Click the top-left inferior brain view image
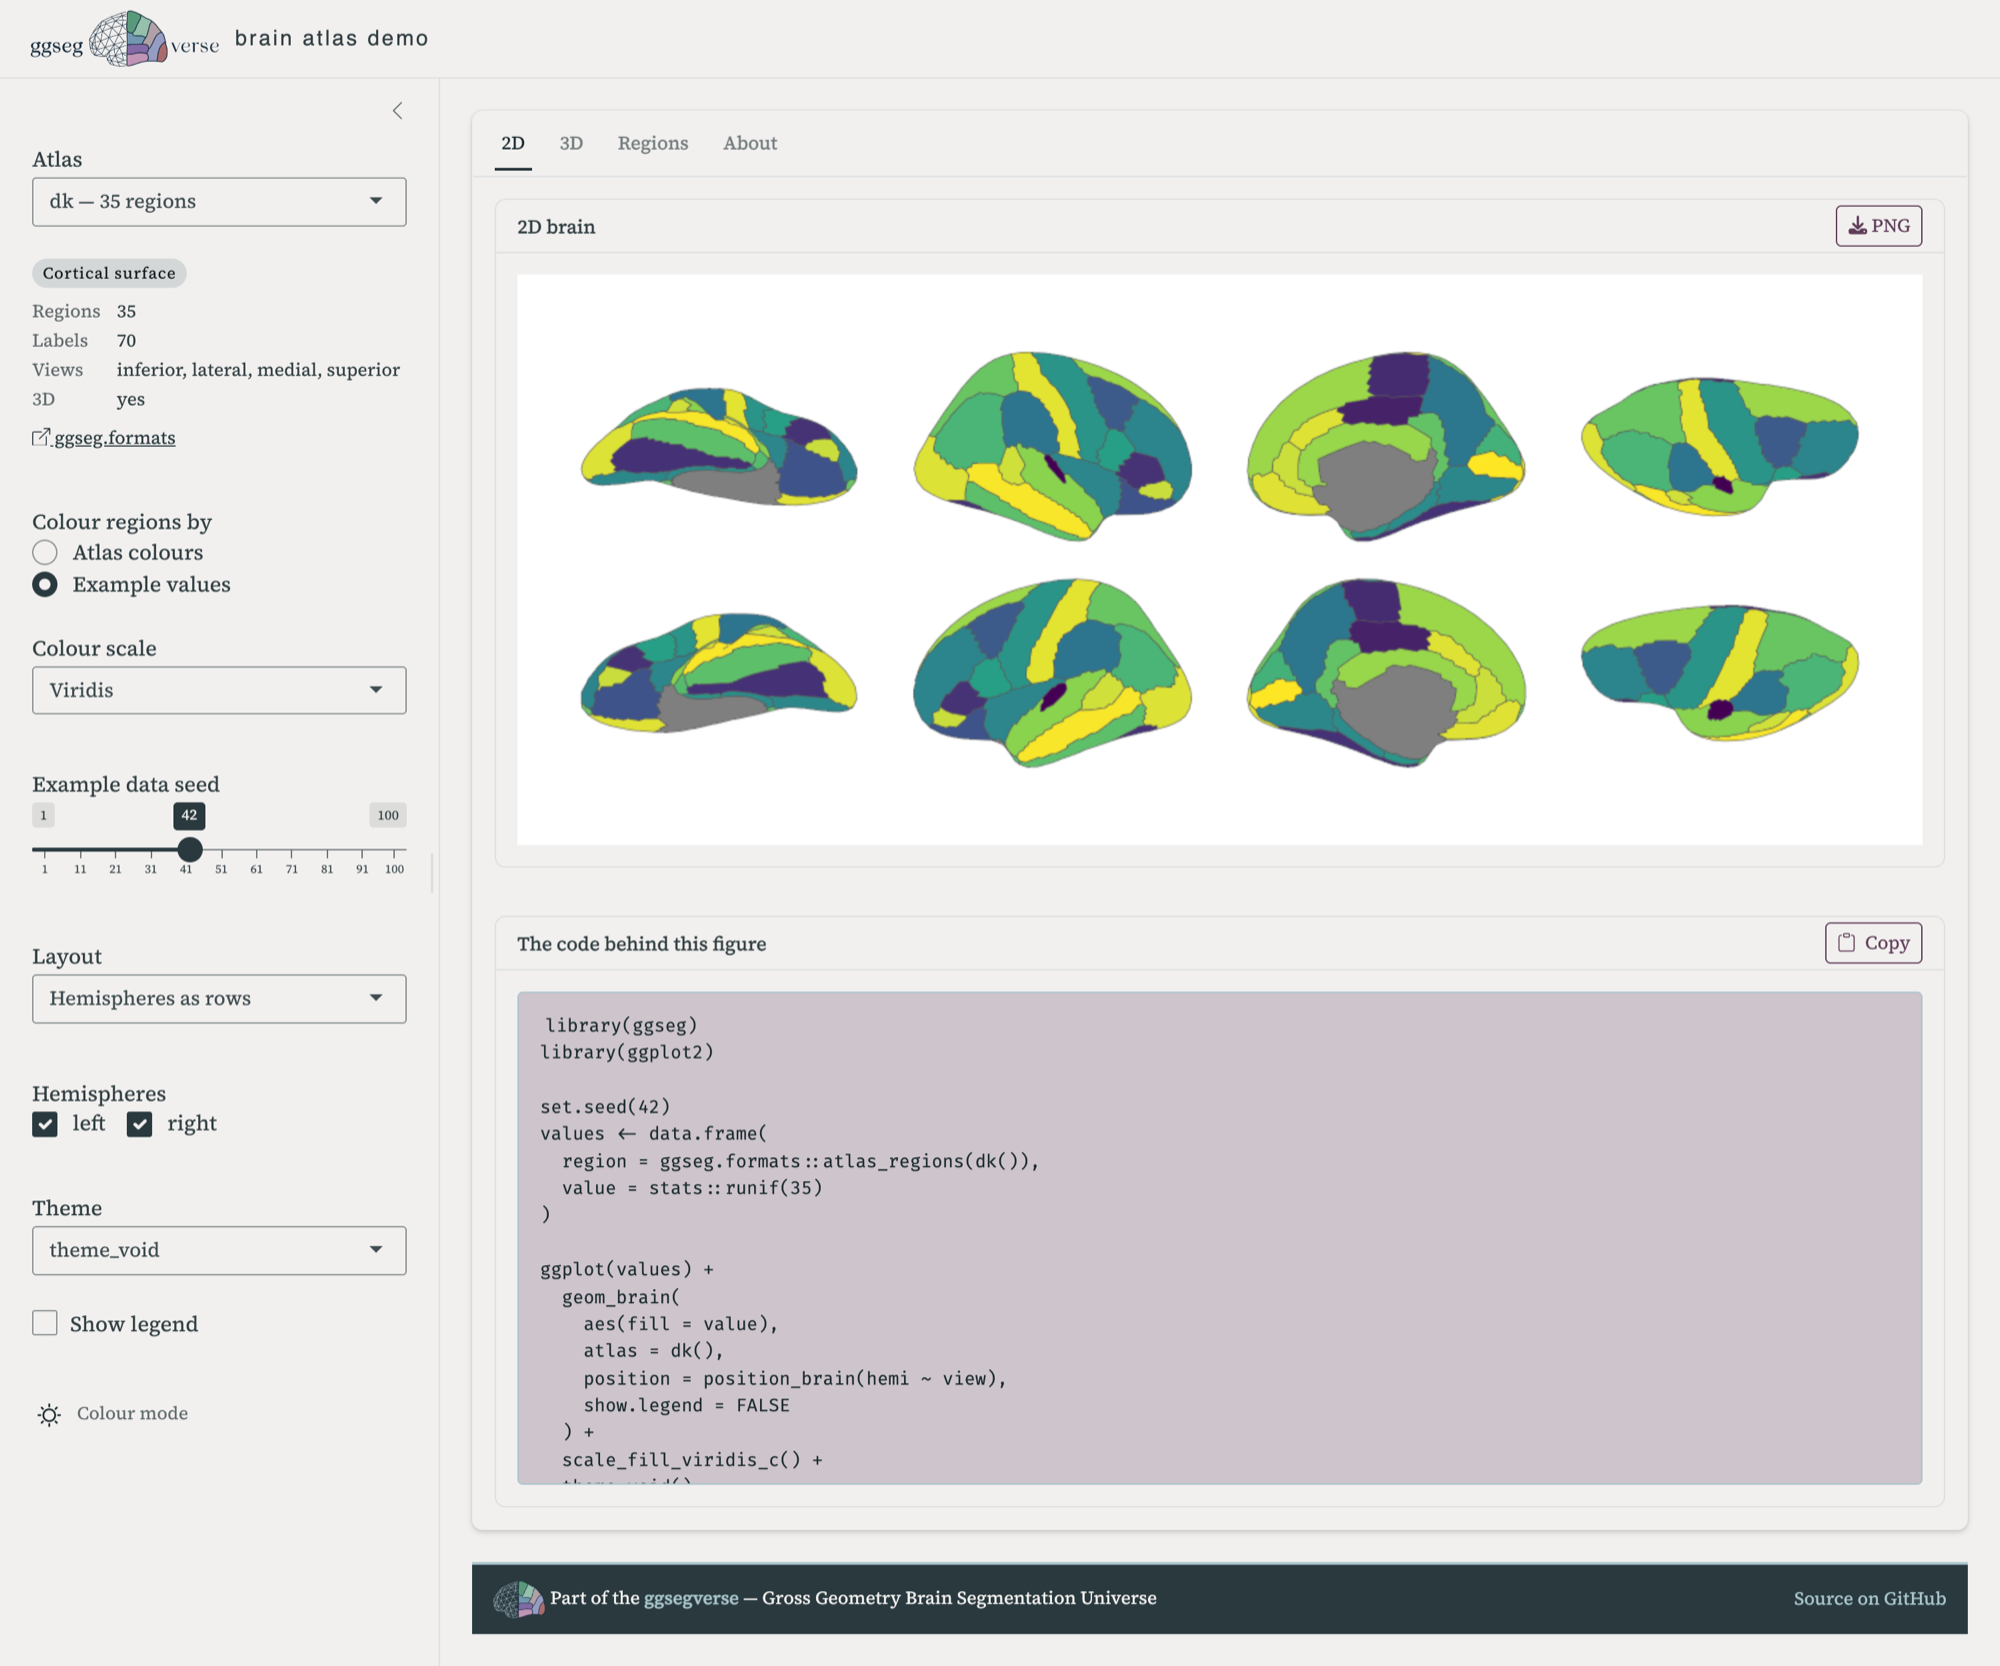Screen dimensions: 2000x1666 point(718,446)
